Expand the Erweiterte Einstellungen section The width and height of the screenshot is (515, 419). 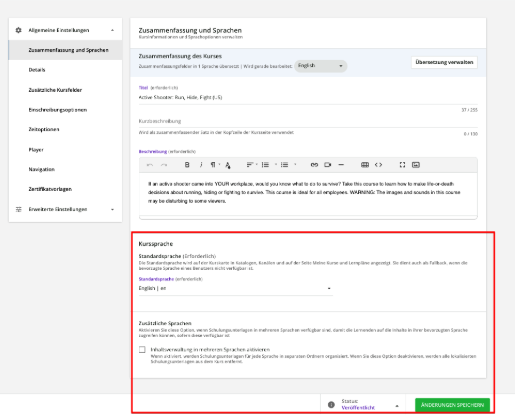tap(112, 210)
